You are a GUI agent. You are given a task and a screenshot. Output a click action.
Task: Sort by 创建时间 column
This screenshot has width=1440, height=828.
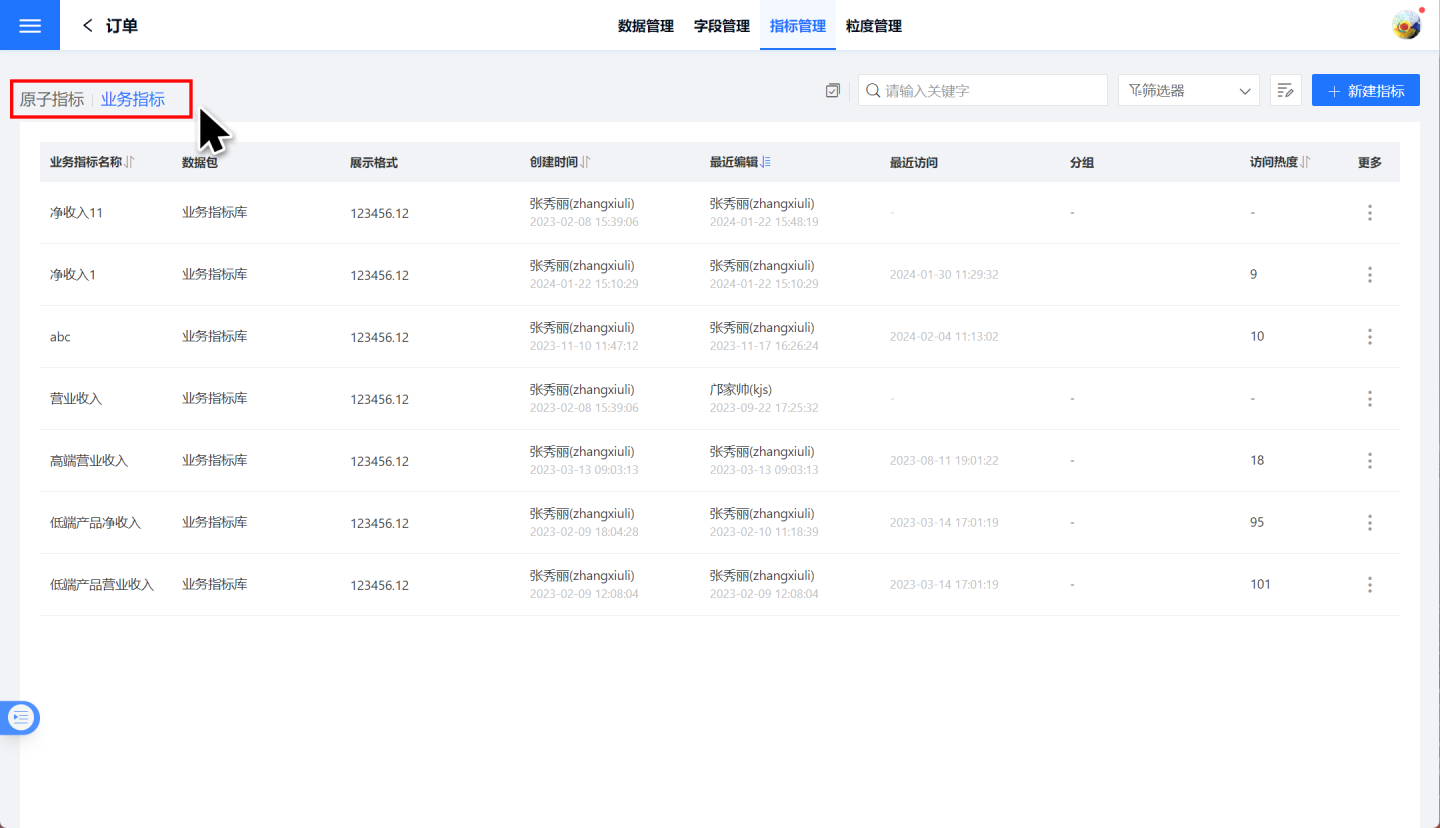click(586, 162)
